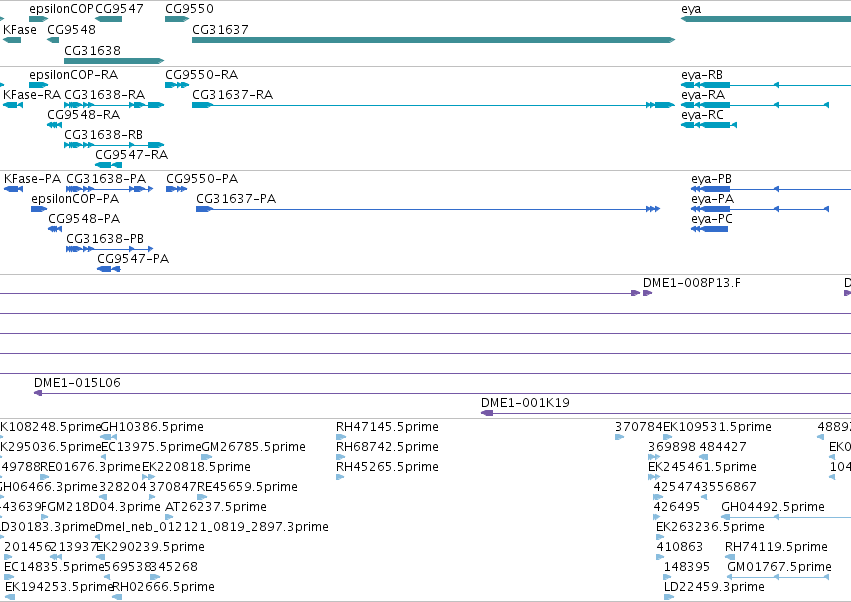Click the CG9550-RA transcript glyph
The width and height of the screenshot is (851, 602).
pos(177,85)
